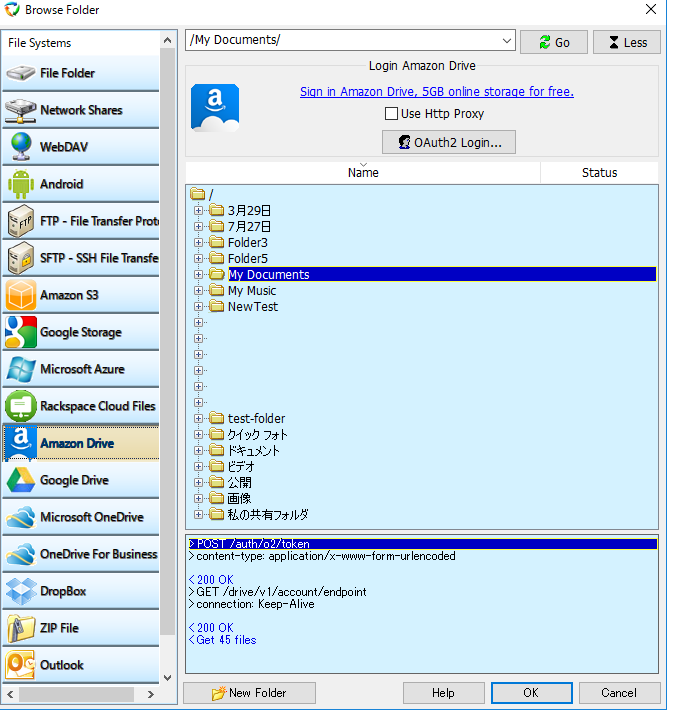Viewport: 677px width, 726px height.
Task: Click the large Amazon Drive logo
Action: click(x=215, y=107)
